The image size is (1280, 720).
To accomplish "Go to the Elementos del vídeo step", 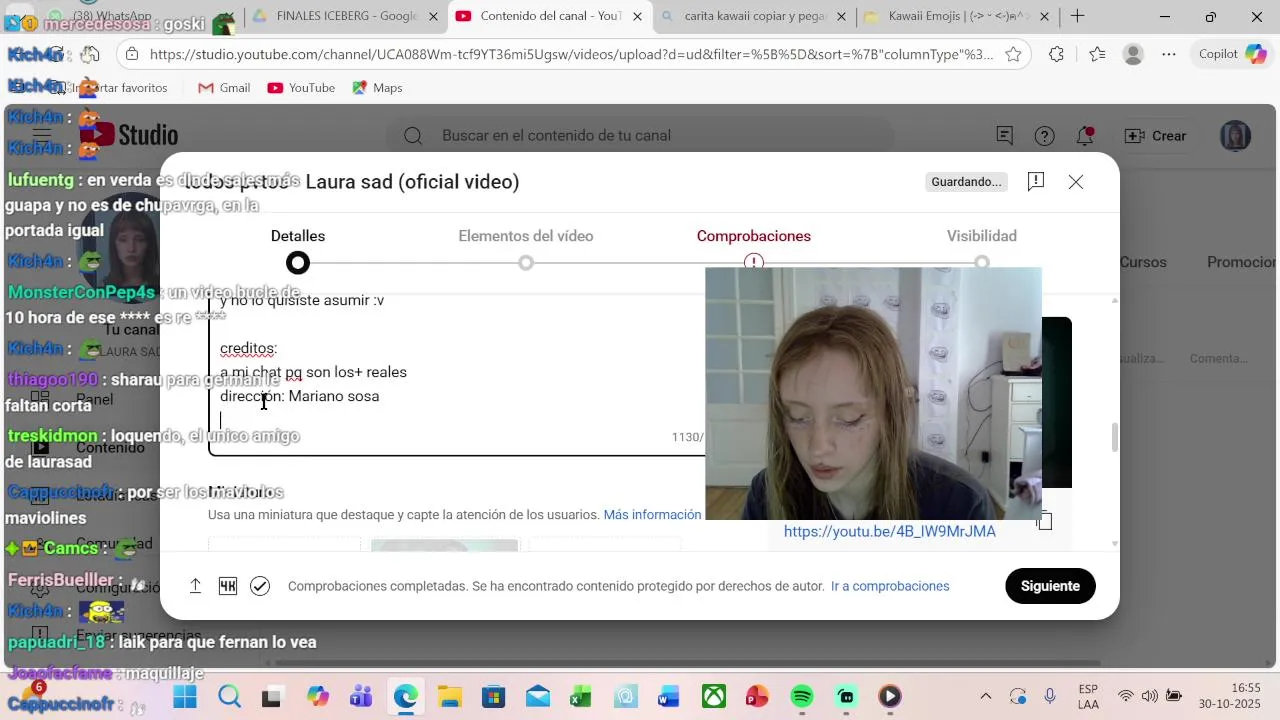I will [x=526, y=236].
